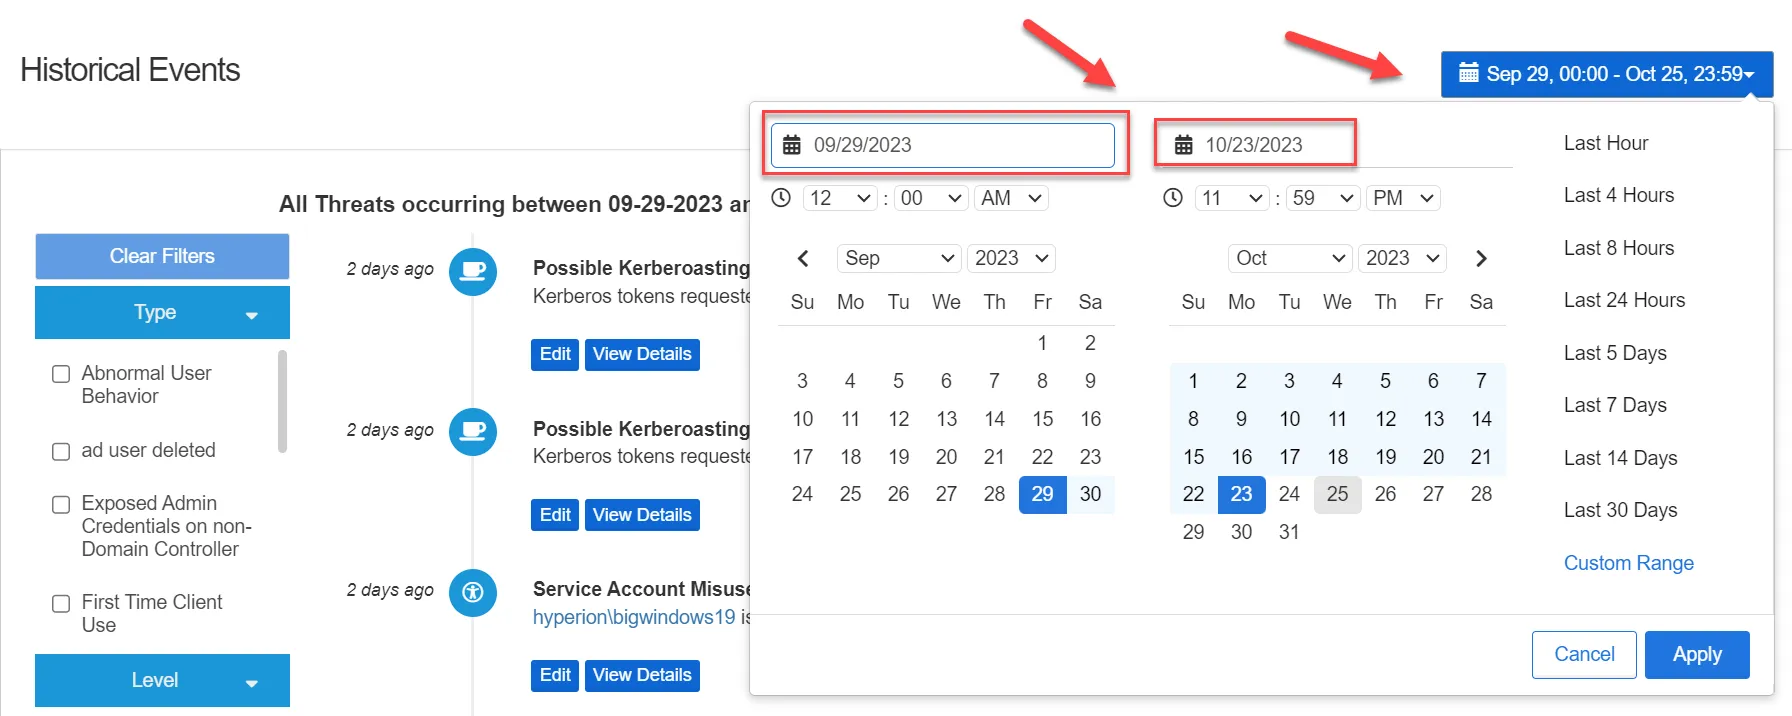
Task: Open the Sep month dropdown
Action: (x=899, y=258)
